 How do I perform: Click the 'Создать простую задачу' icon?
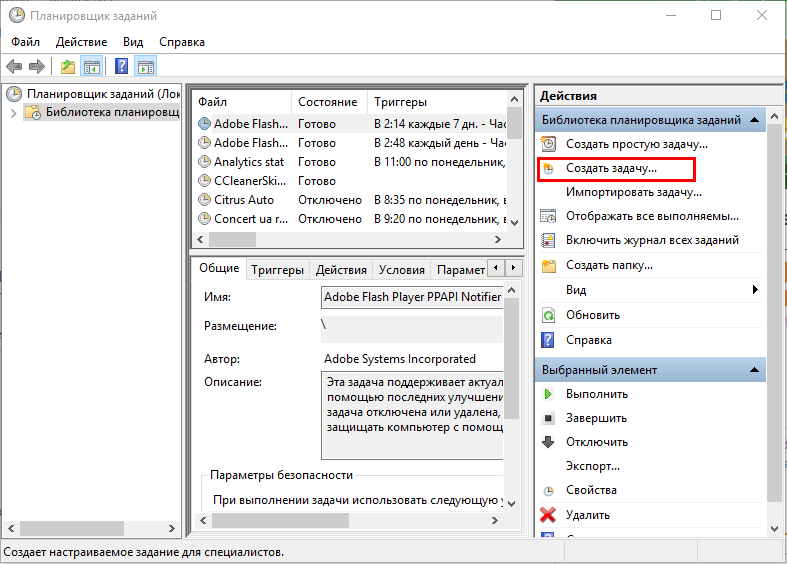click(x=548, y=144)
